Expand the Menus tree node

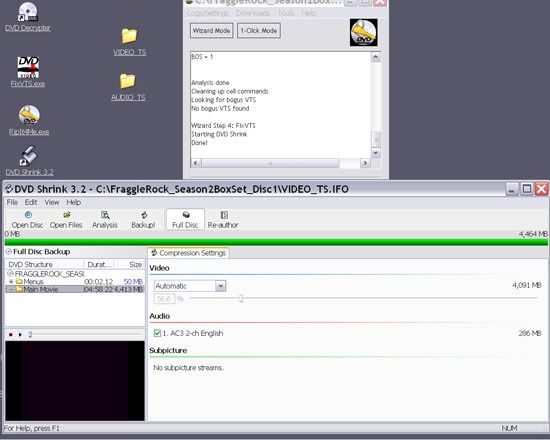(x=11, y=281)
